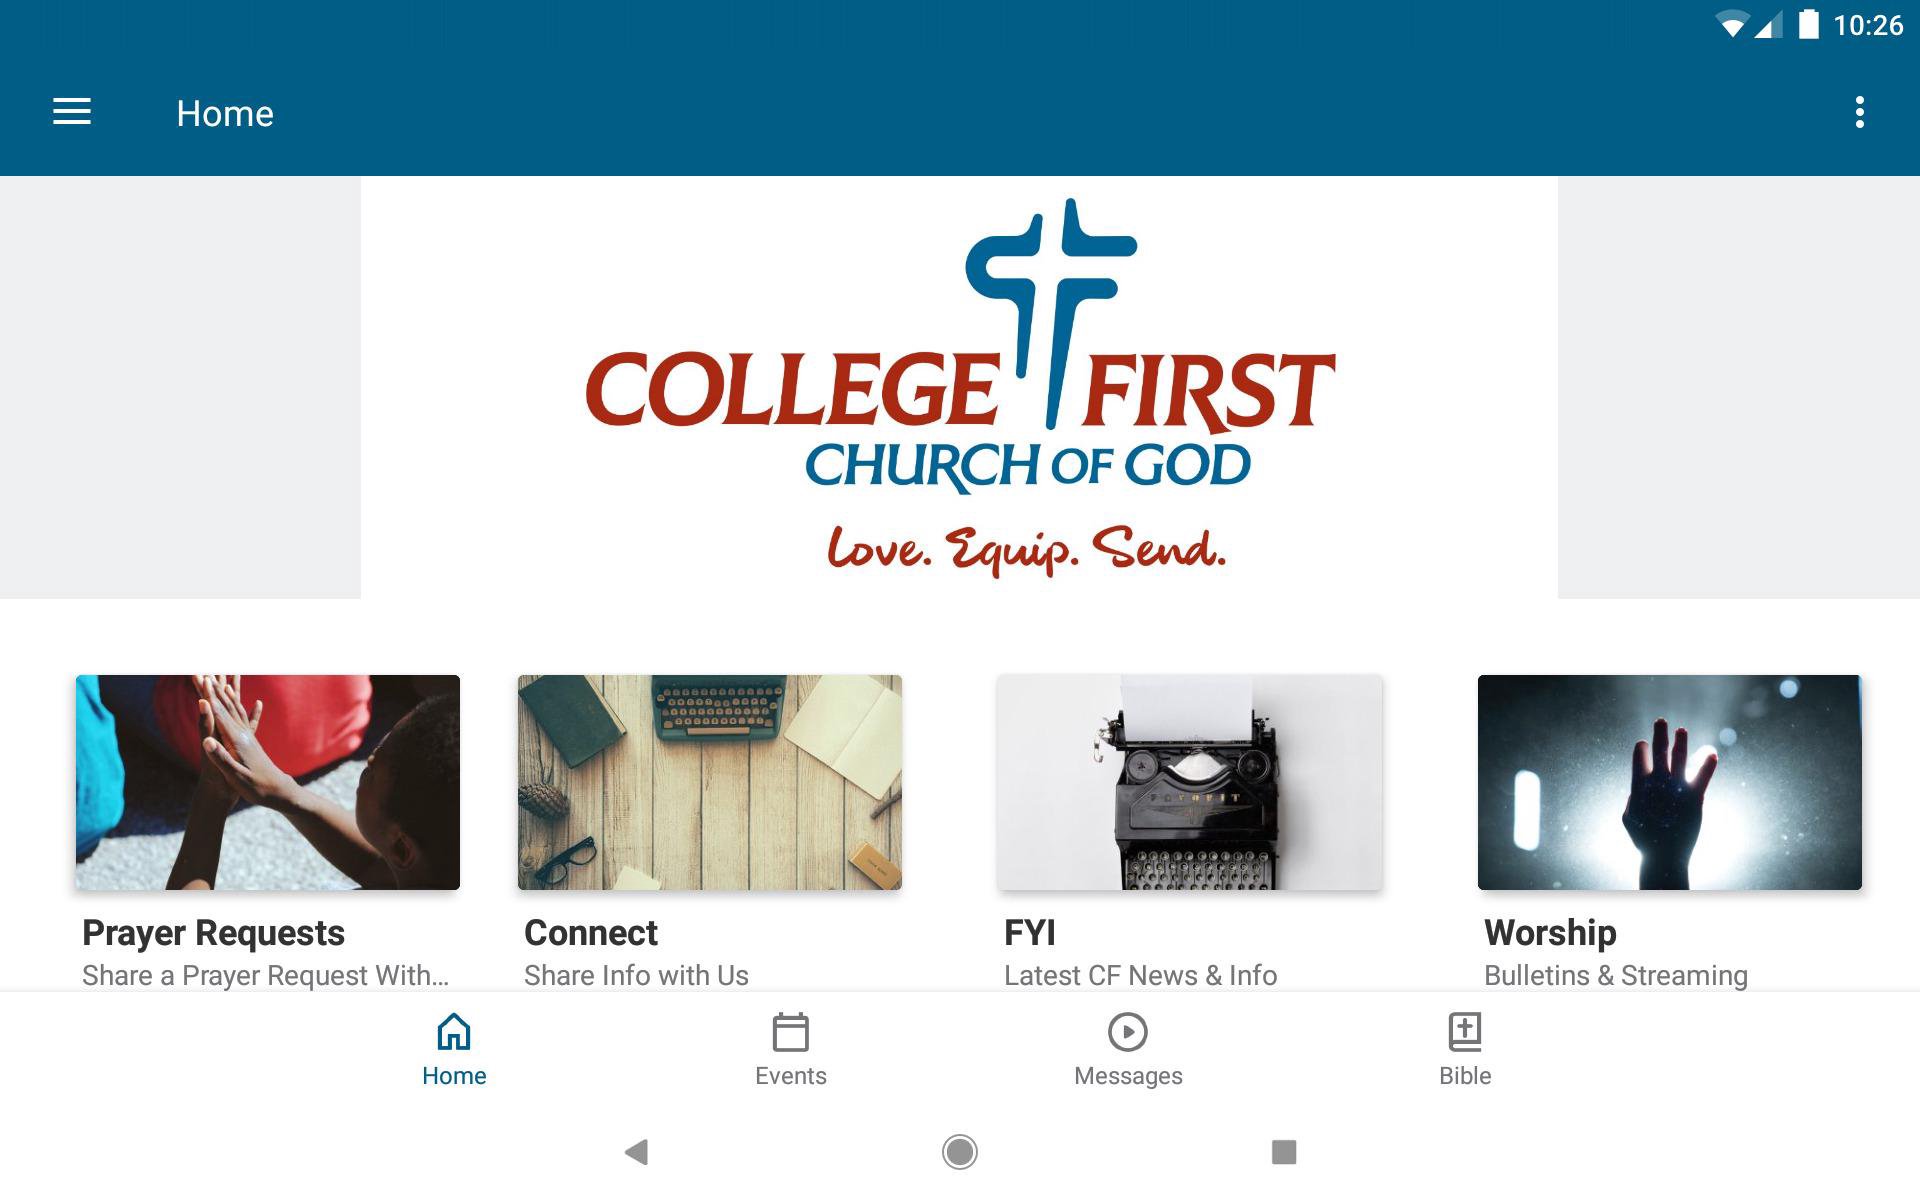Open the Prayer Requests thumbnail image
This screenshot has width=1920, height=1200.
point(268,782)
